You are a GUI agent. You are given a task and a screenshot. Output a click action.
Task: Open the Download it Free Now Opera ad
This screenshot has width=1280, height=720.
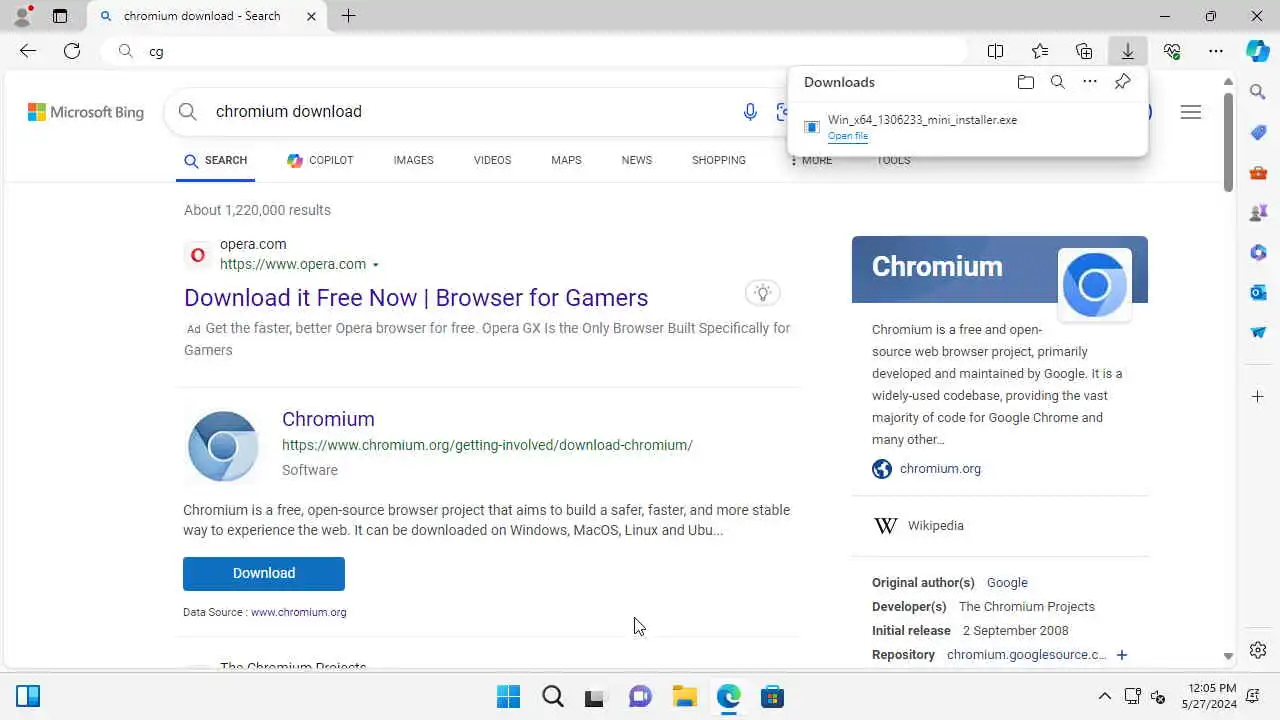click(416, 298)
